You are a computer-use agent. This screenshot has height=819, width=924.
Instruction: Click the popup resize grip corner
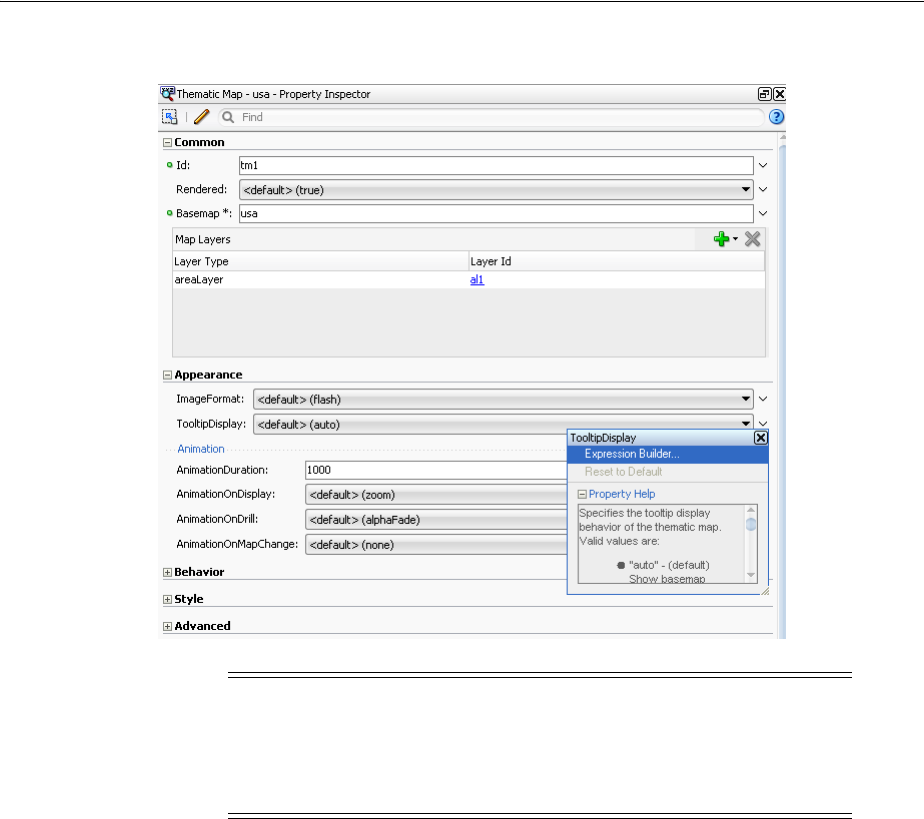[x=764, y=591]
